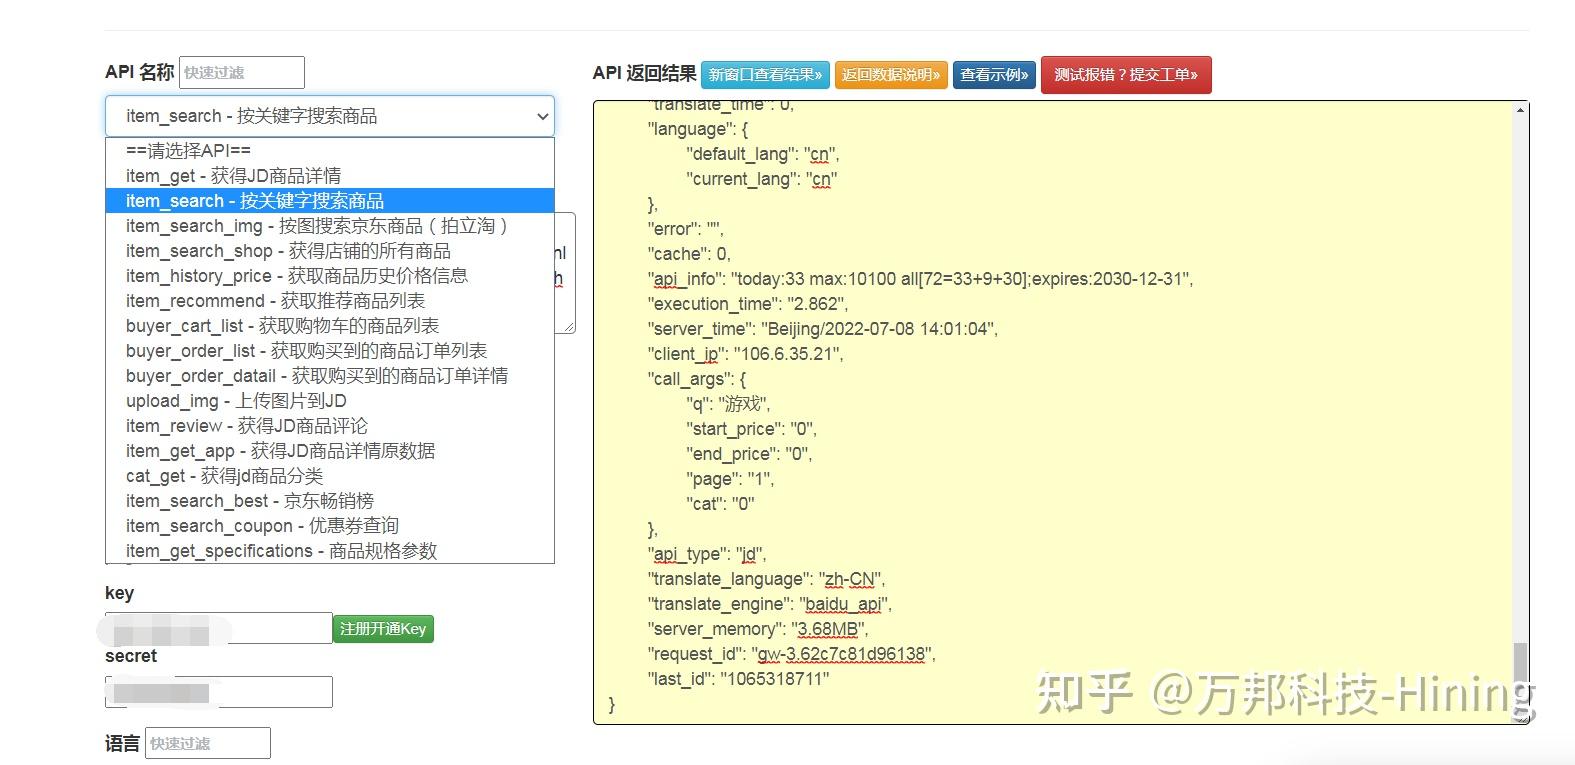Select upload_img - 上传图片到JD
The height and width of the screenshot is (765, 1575).
[329, 401]
